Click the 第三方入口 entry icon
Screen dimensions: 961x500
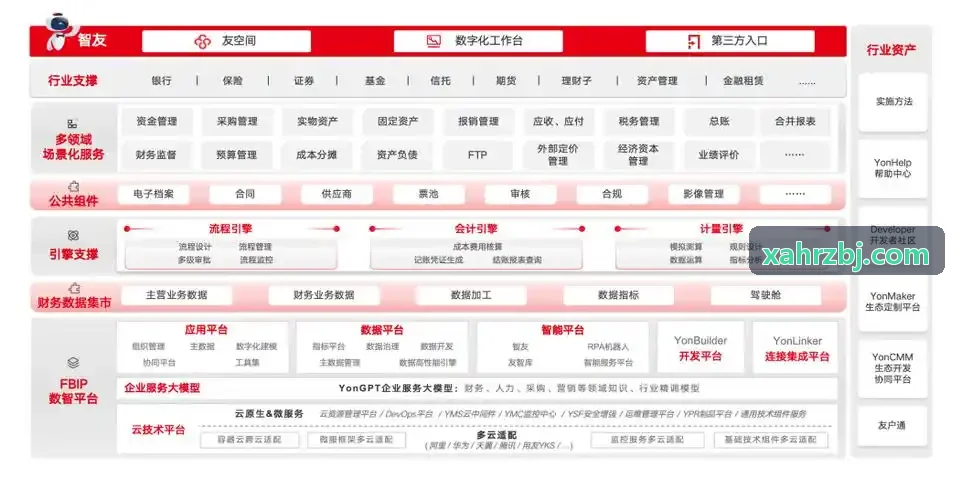click(694, 41)
